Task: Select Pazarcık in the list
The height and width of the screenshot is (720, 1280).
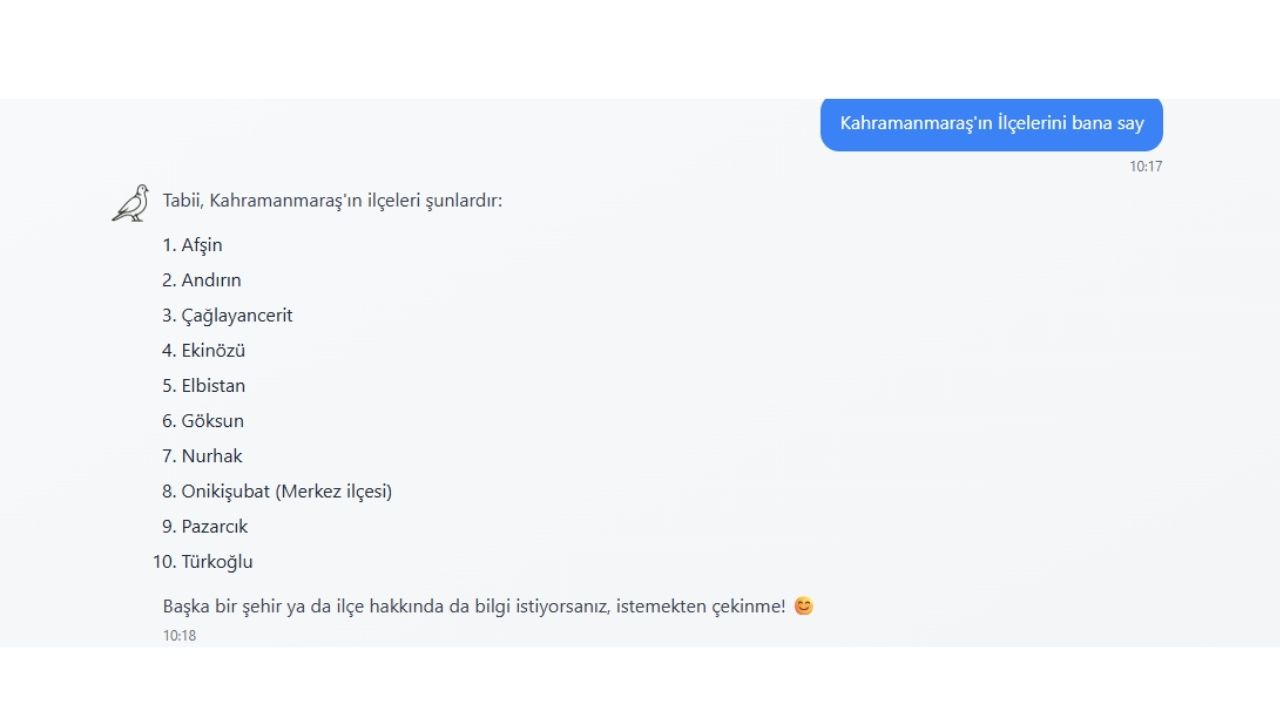Action: pyautogui.click(x=214, y=526)
